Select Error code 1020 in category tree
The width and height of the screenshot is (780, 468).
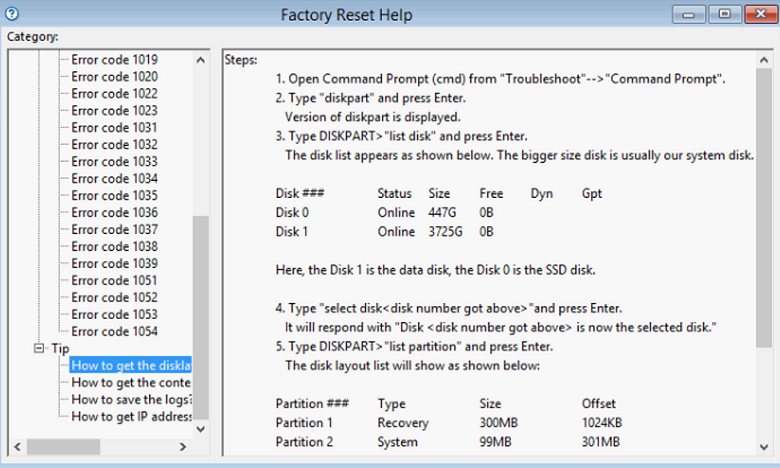click(114, 77)
